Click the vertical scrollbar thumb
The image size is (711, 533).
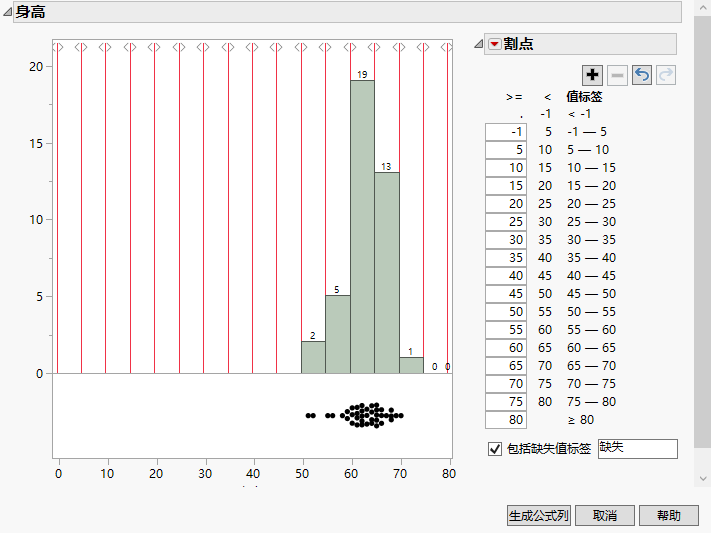702,231
